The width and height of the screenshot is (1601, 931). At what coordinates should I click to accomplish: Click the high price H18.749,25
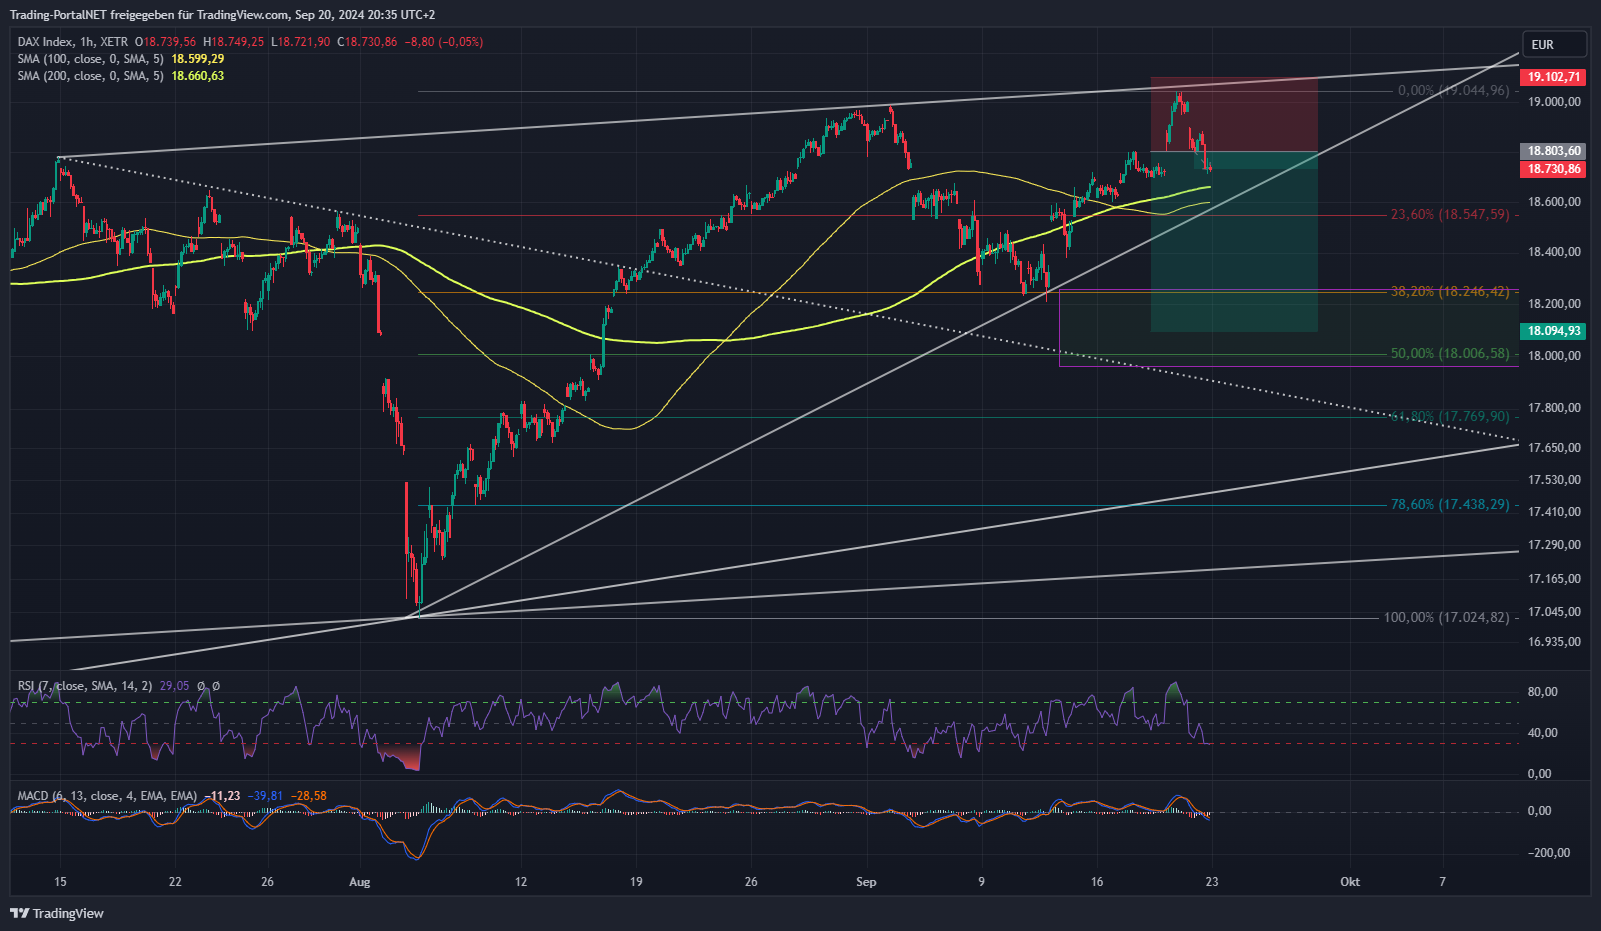tap(233, 42)
